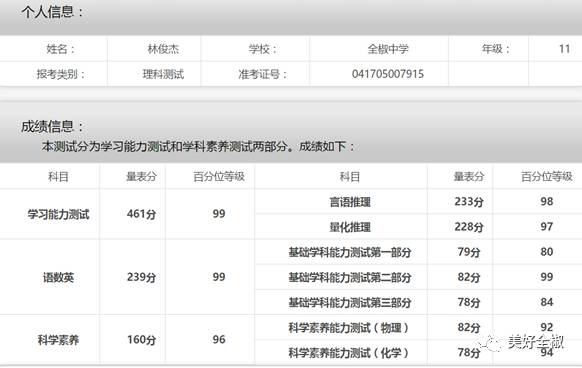This screenshot has width=582, height=368.
Task: Click the score 228分
Action: [x=469, y=227]
